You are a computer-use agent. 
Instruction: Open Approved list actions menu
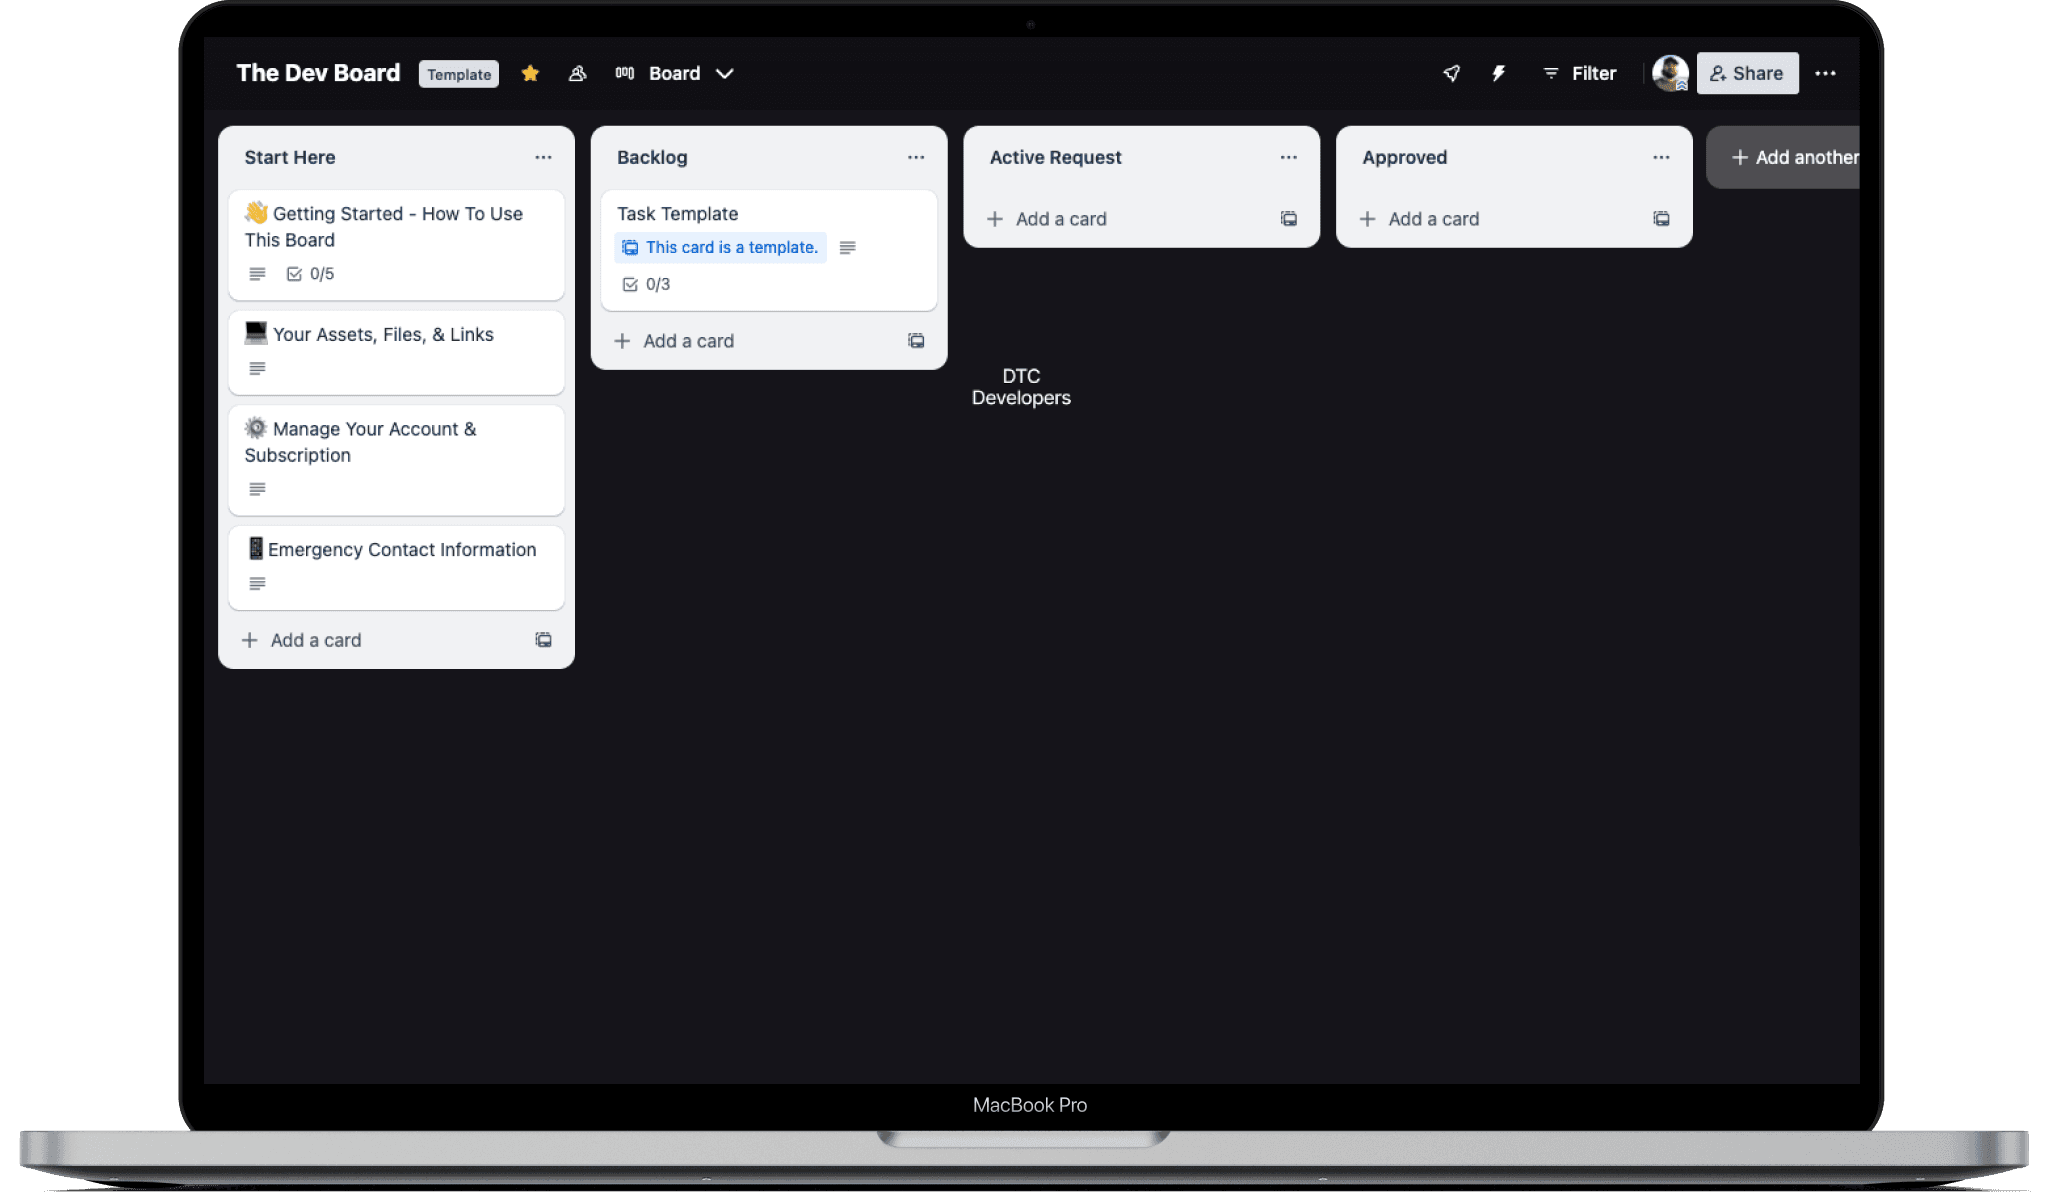(x=1661, y=157)
